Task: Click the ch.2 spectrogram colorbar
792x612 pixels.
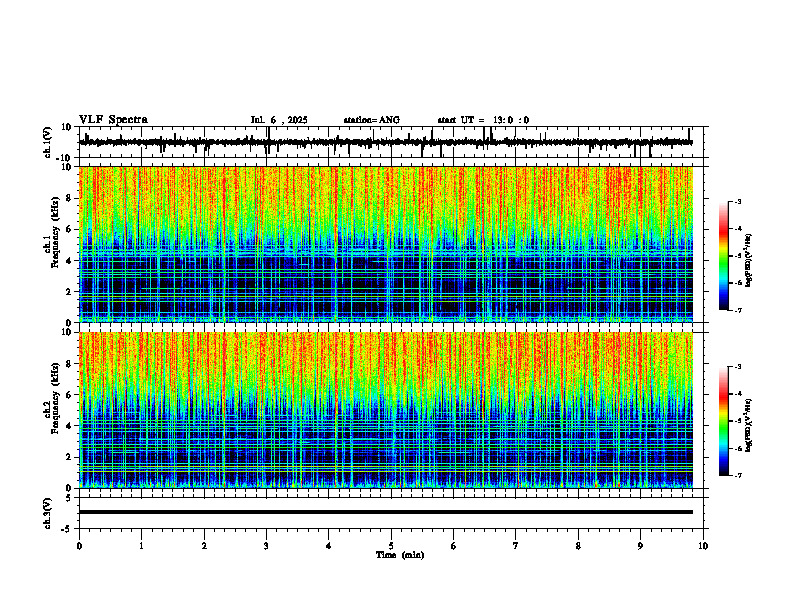Action: pyautogui.click(x=723, y=421)
